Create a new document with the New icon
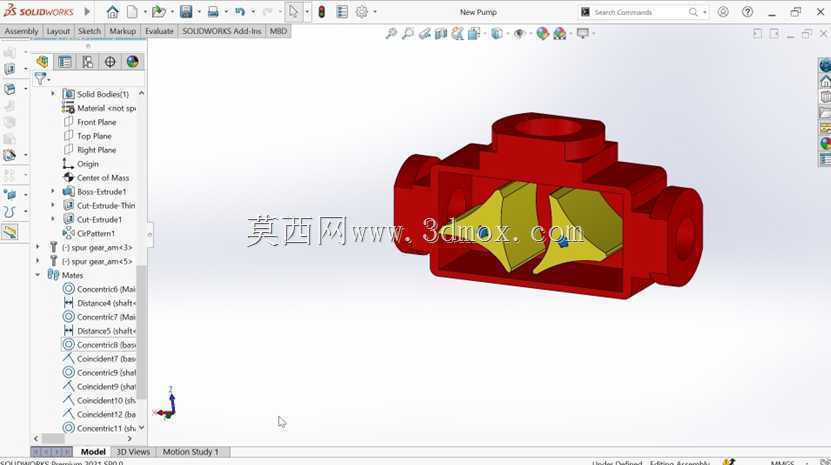The image size is (831, 465). coord(132,12)
